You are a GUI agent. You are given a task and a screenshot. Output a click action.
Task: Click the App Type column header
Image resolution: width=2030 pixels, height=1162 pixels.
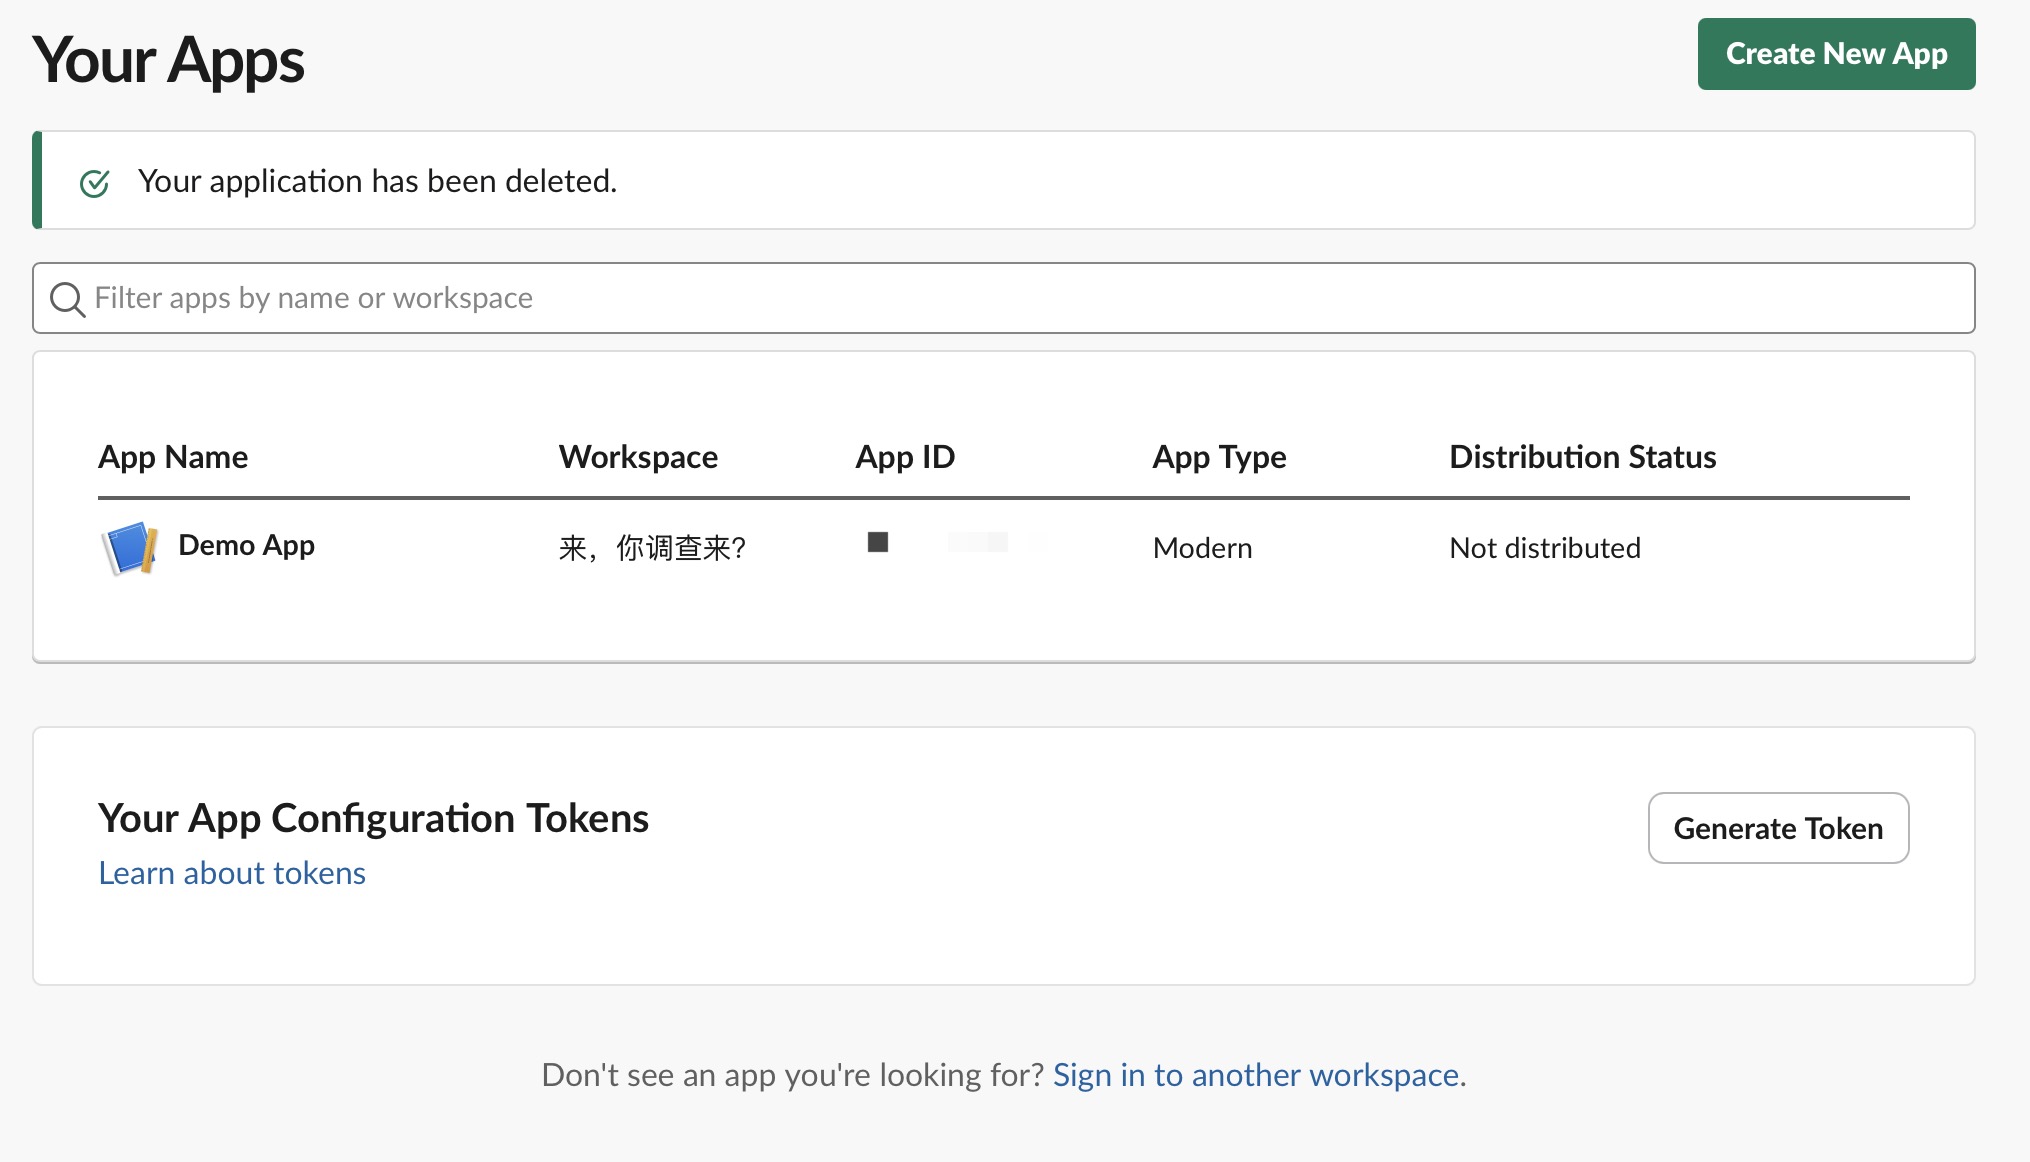click(x=1219, y=457)
